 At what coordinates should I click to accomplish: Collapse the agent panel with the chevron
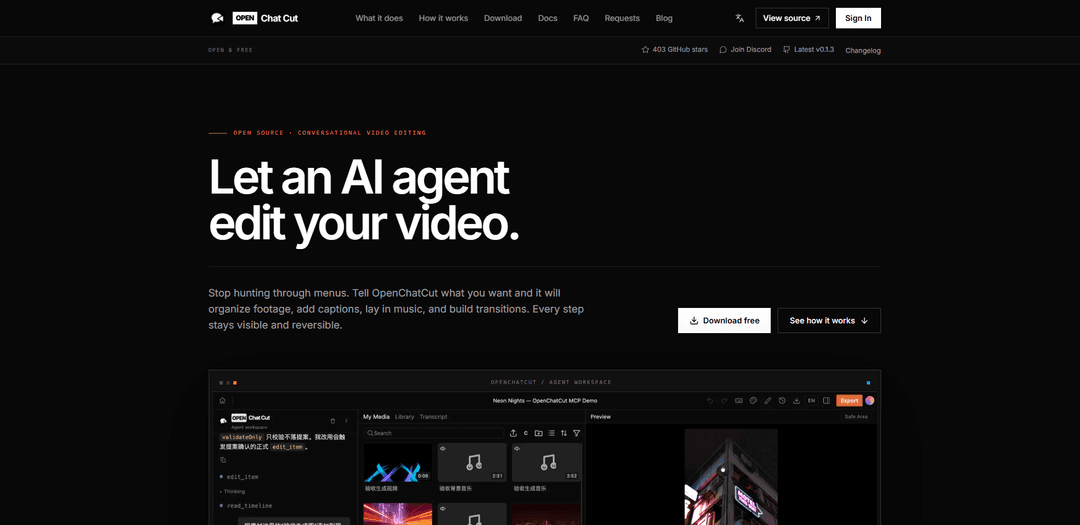point(346,420)
